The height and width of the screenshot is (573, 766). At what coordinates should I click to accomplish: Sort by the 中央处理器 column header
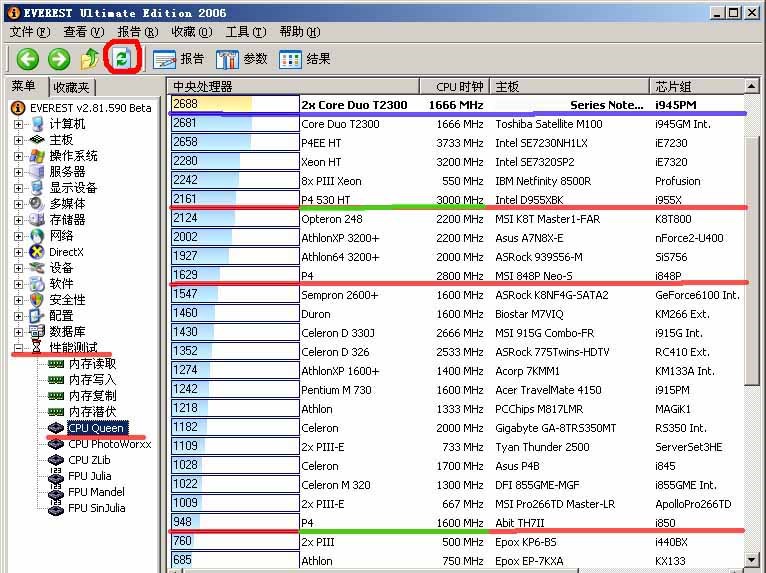pyautogui.click(x=293, y=86)
